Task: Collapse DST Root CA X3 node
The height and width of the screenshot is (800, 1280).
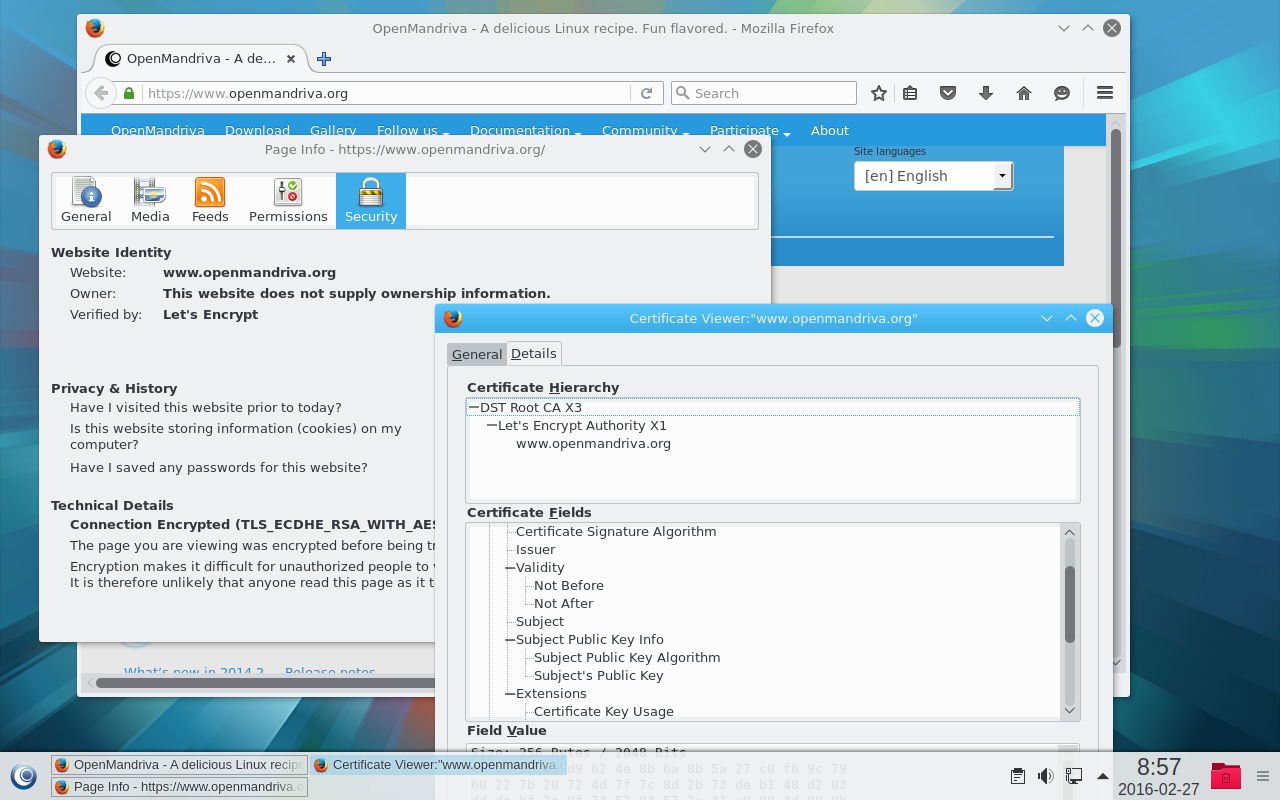Action: 474,408
